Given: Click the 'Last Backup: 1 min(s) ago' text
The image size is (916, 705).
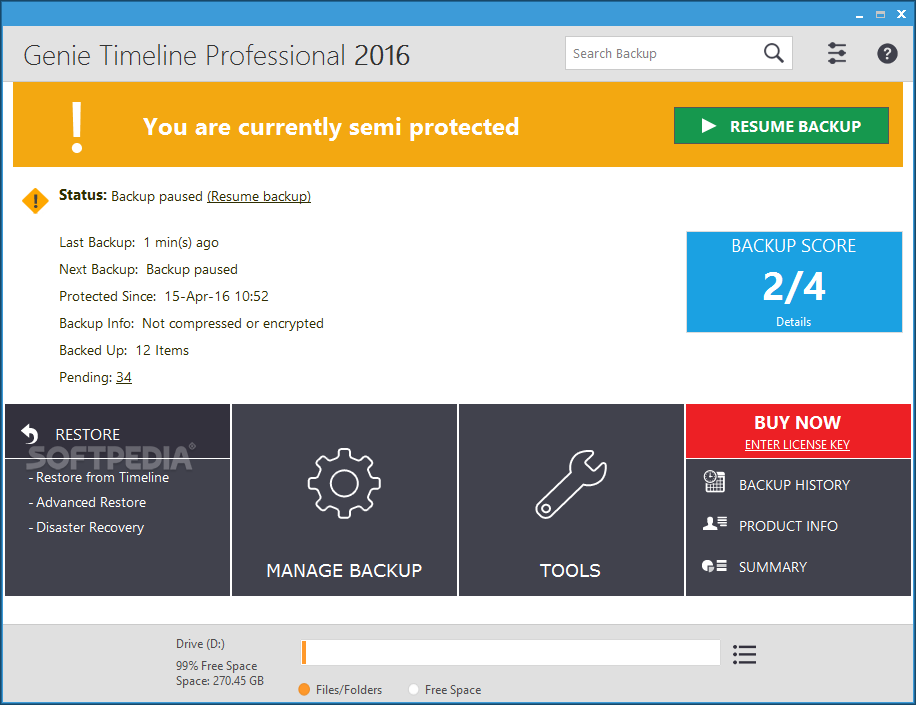Looking at the screenshot, I should [x=139, y=242].
